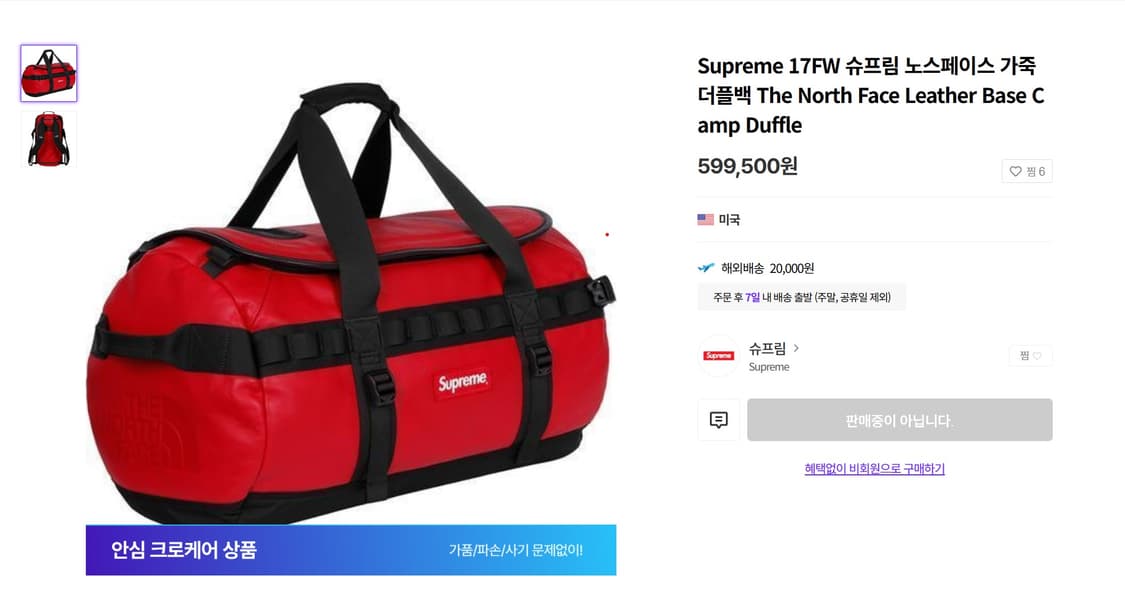The height and width of the screenshot is (595, 1125).
Task: Open the 혜택없이 비회원으로 구매하기 link
Action: click(x=874, y=469)
